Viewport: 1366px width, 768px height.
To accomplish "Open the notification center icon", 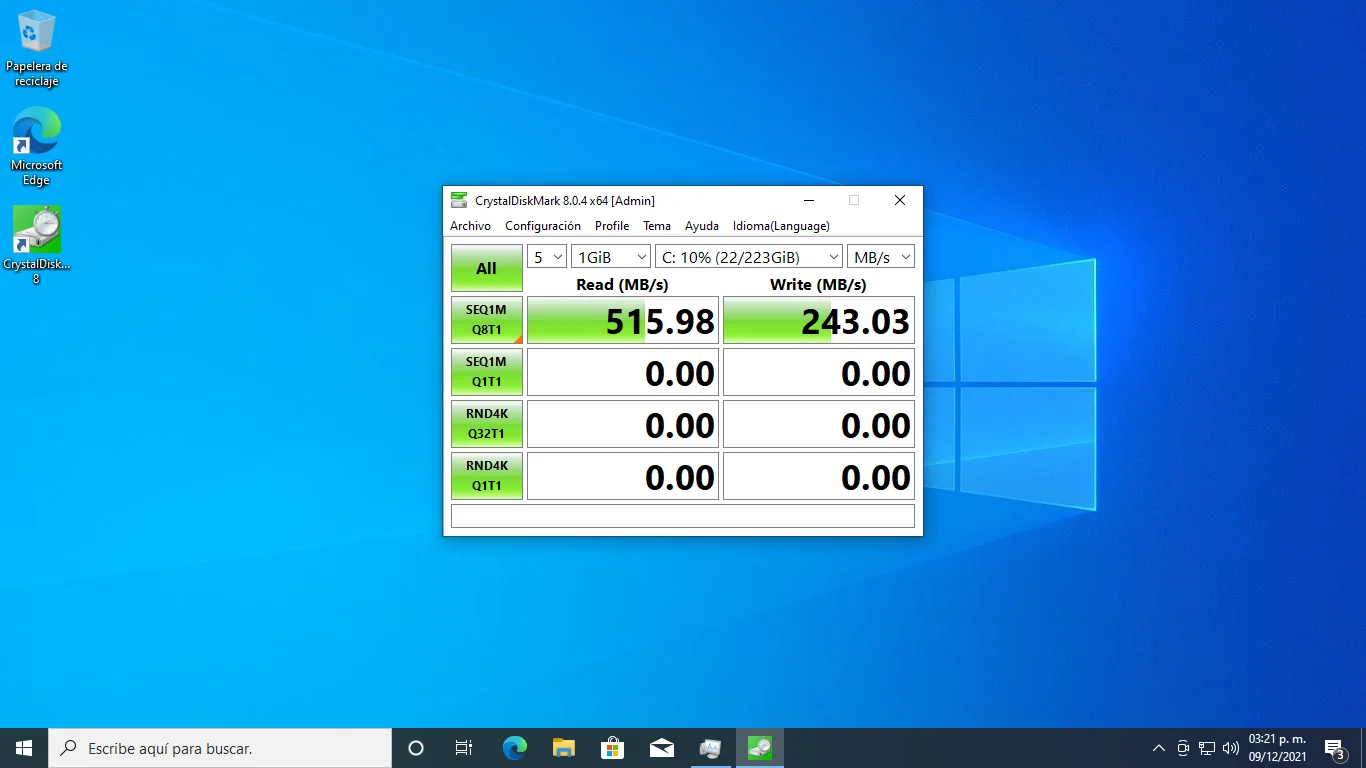I will click(x=1334, y=748).
